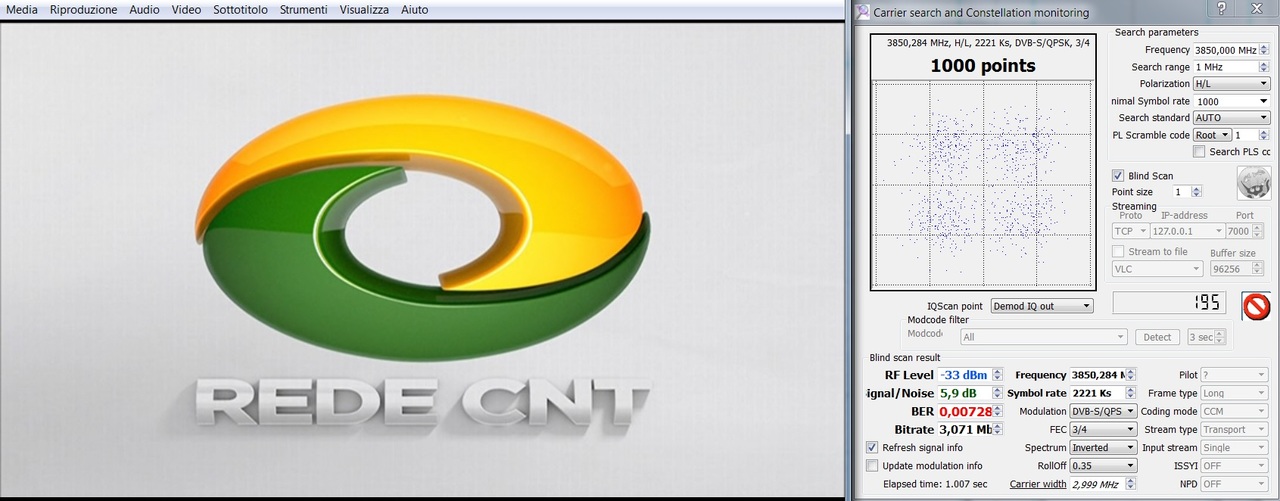Open the ISSYI OFF dropdown
Image resolution: width=1280 pixels, height=501 pixels.
pos(1234,465)
